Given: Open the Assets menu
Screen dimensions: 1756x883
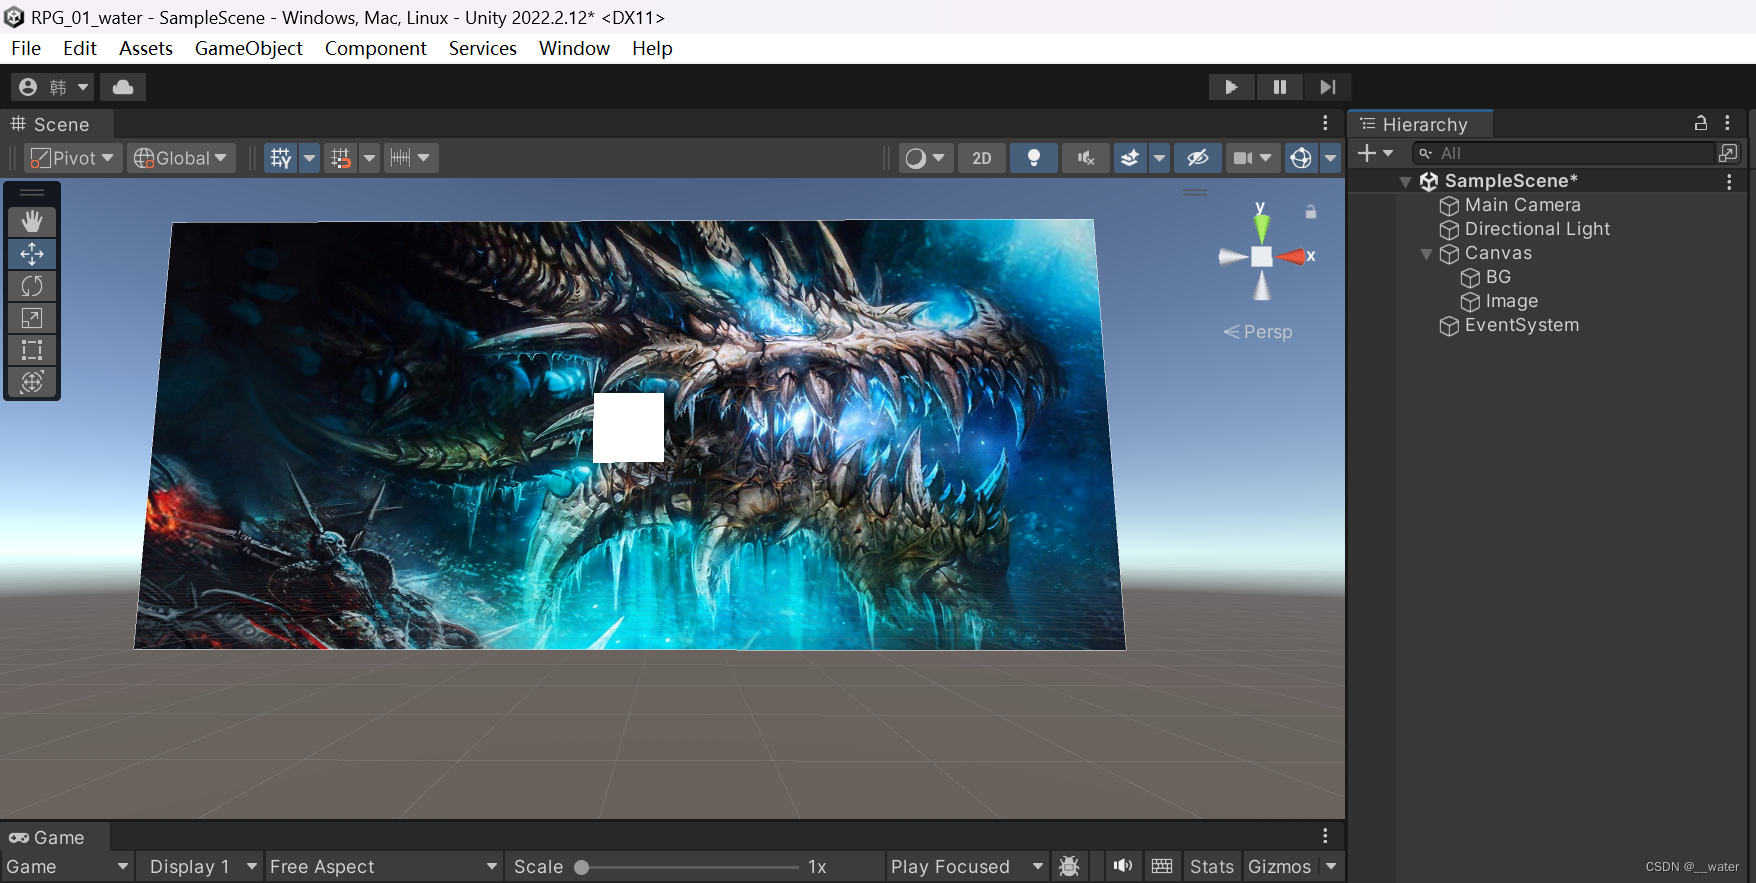Looking at the screenshot, I should pyautogui.click(x=146, y=48).
